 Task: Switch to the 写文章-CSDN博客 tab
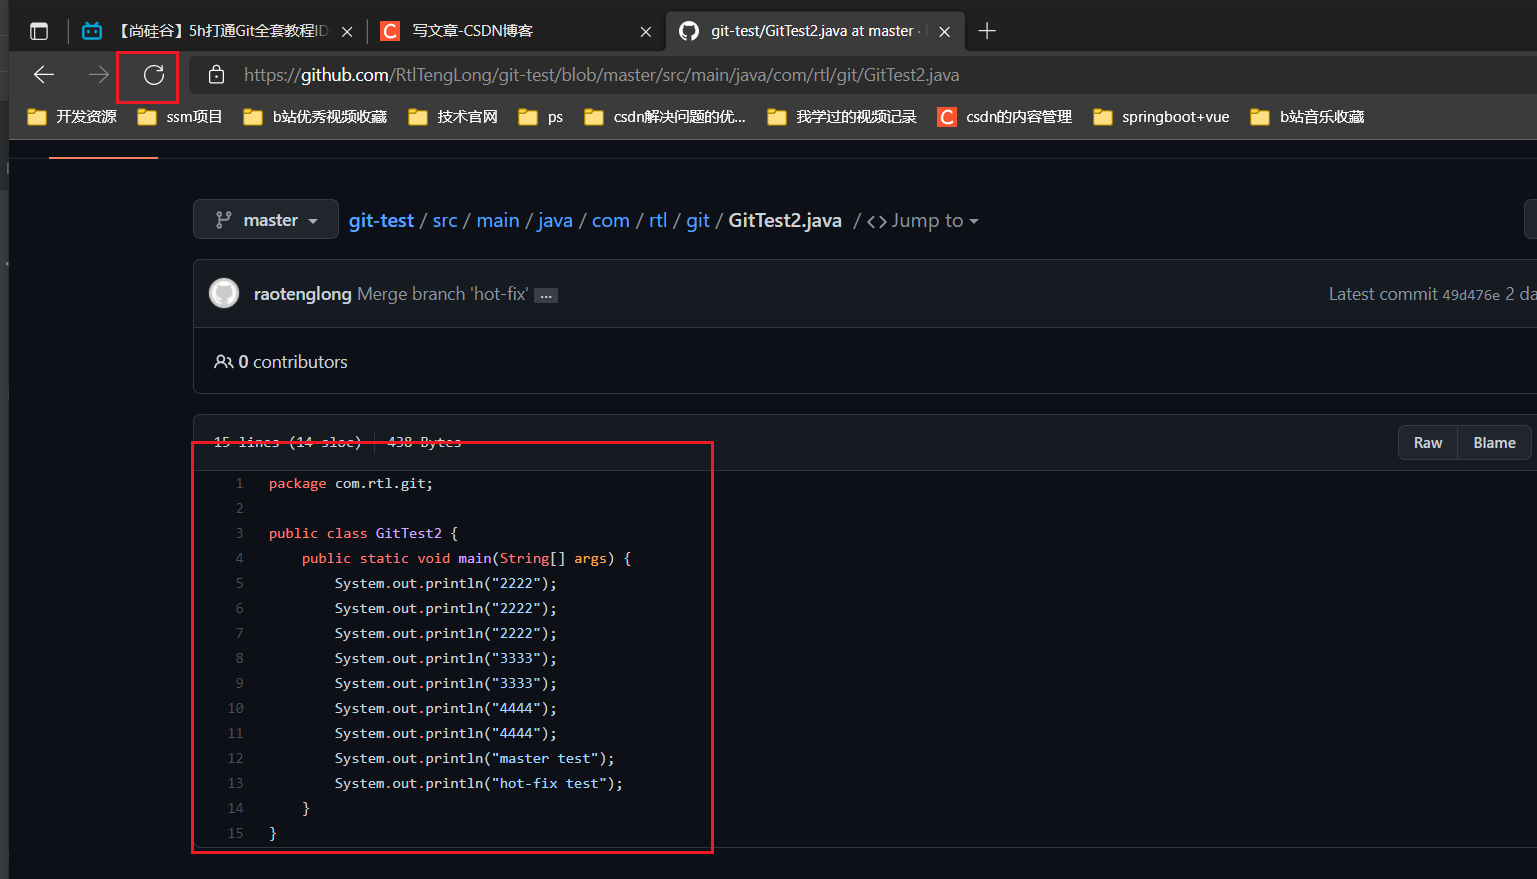pyautogui.click(x=517, y=31)
